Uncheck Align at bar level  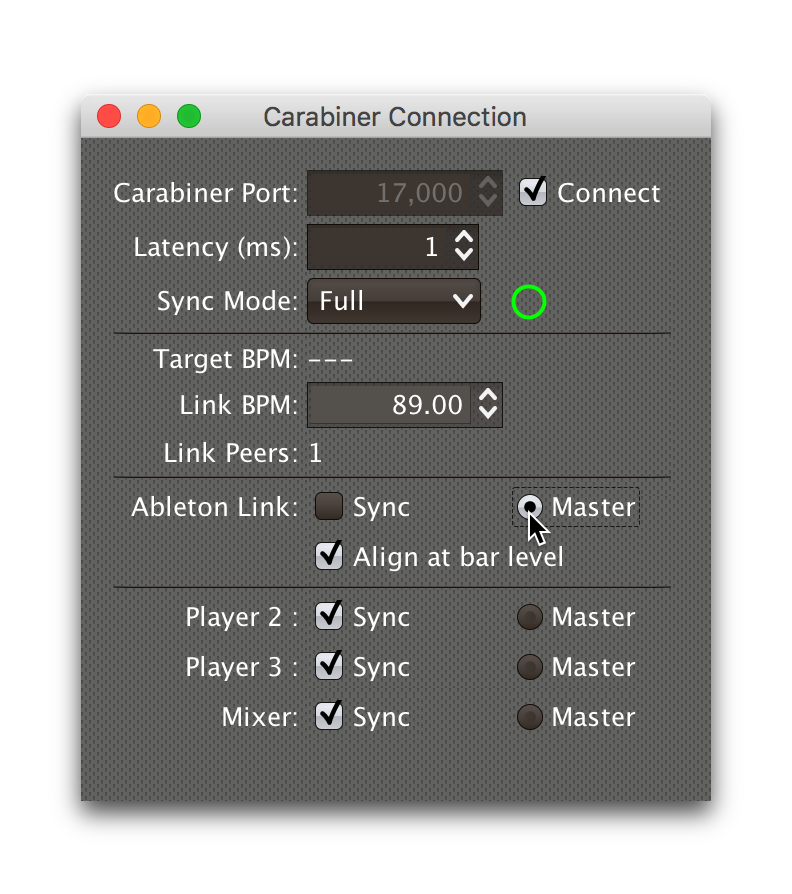[328, 556]
